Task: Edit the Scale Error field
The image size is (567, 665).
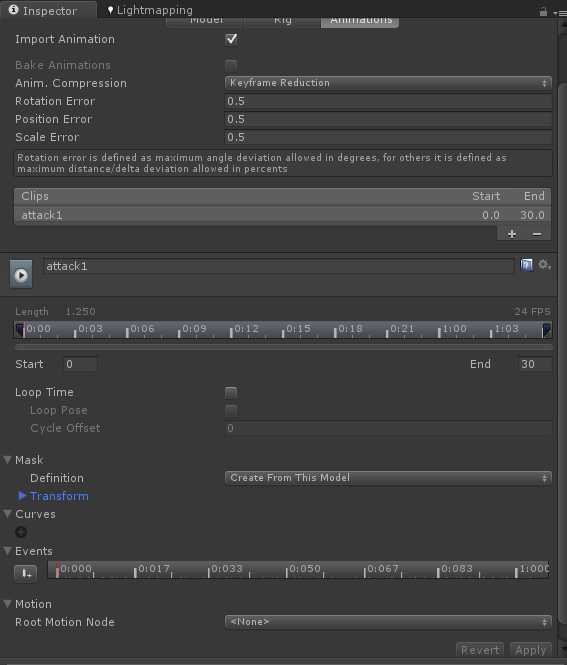Action: coord(388,137)
